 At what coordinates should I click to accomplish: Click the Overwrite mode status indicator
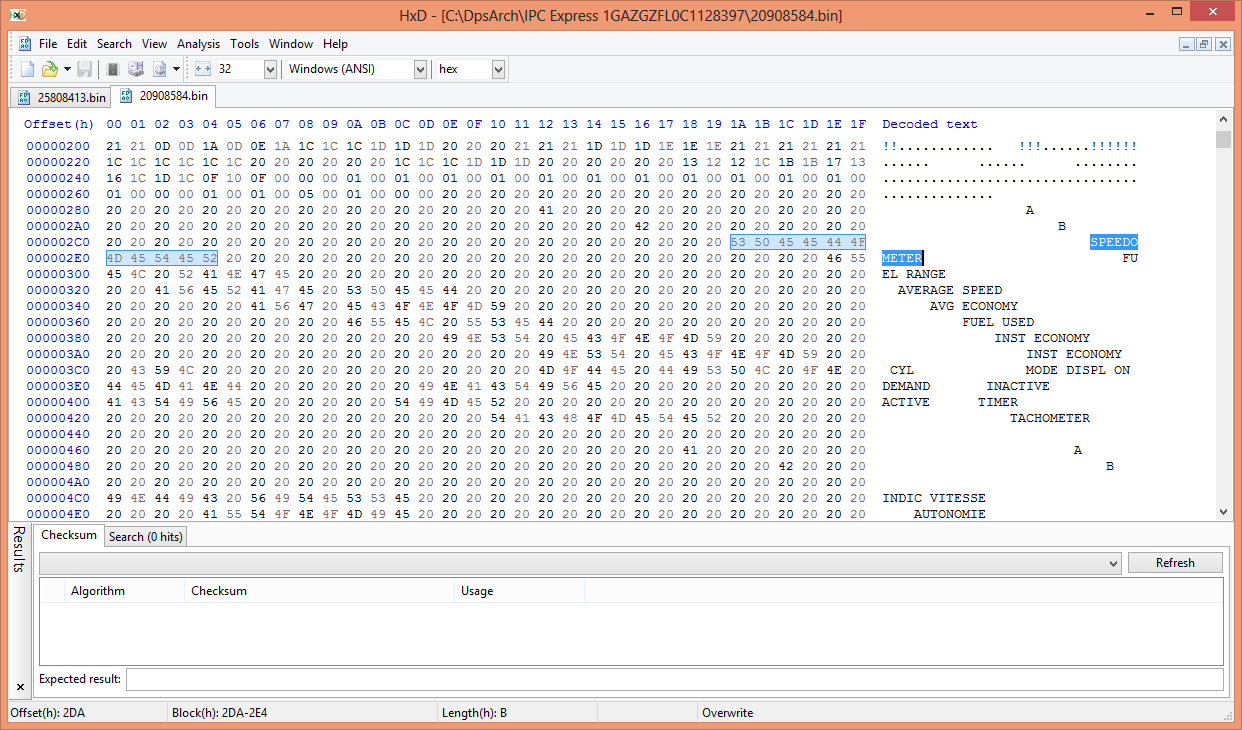[728, 713]
